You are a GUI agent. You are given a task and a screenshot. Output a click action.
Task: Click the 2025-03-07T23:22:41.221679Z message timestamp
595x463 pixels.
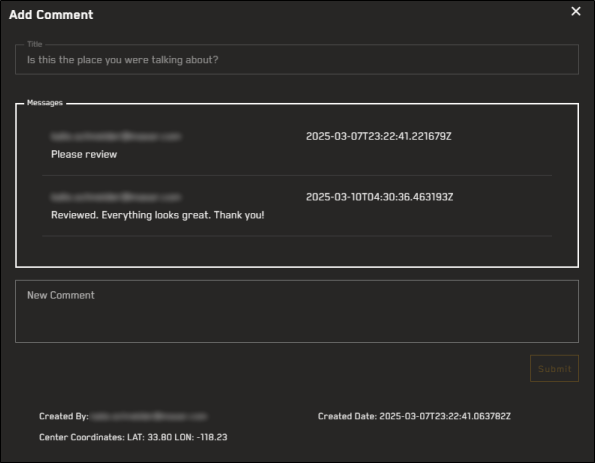pyautogui.click(x=379, y=136)
